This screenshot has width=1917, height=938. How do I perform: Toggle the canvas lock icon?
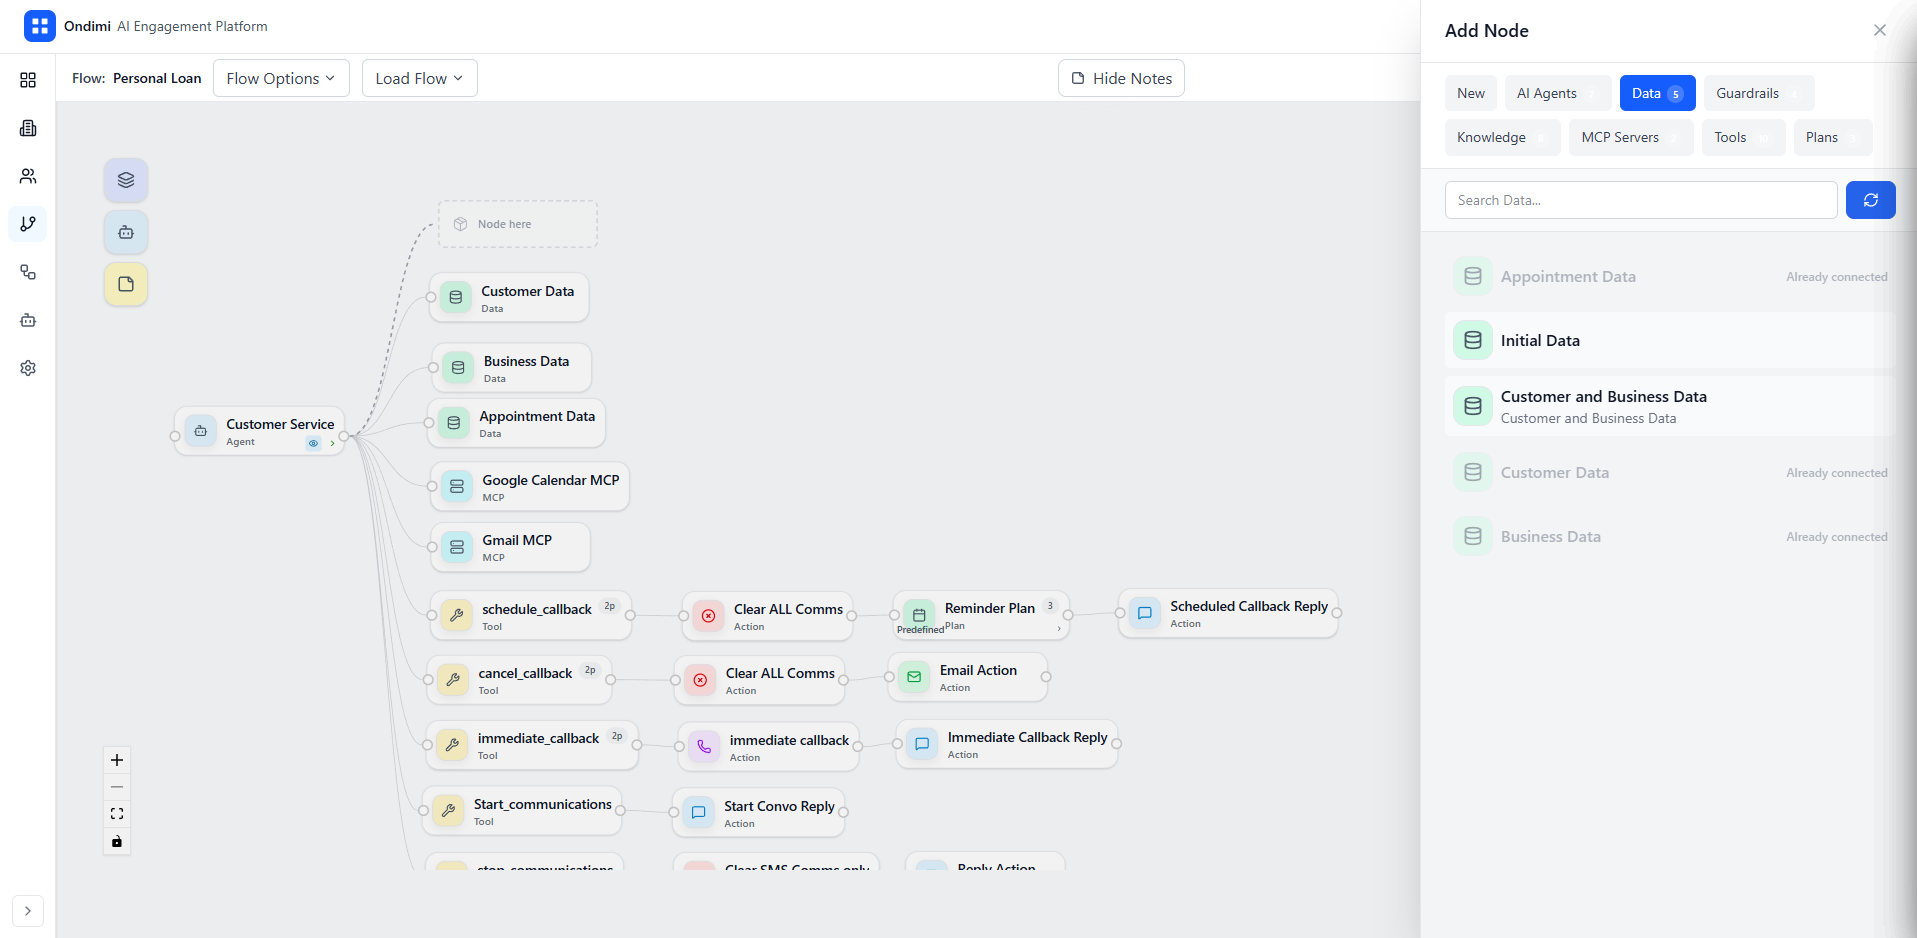point(117,841)
